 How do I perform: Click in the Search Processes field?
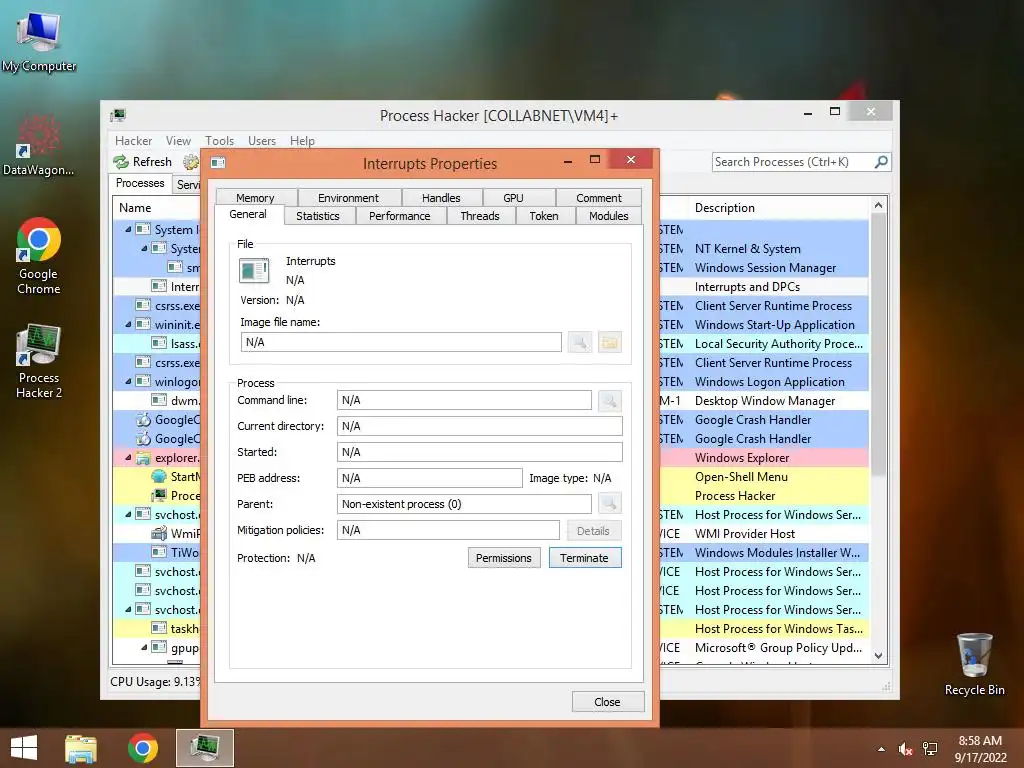point(793,161)
